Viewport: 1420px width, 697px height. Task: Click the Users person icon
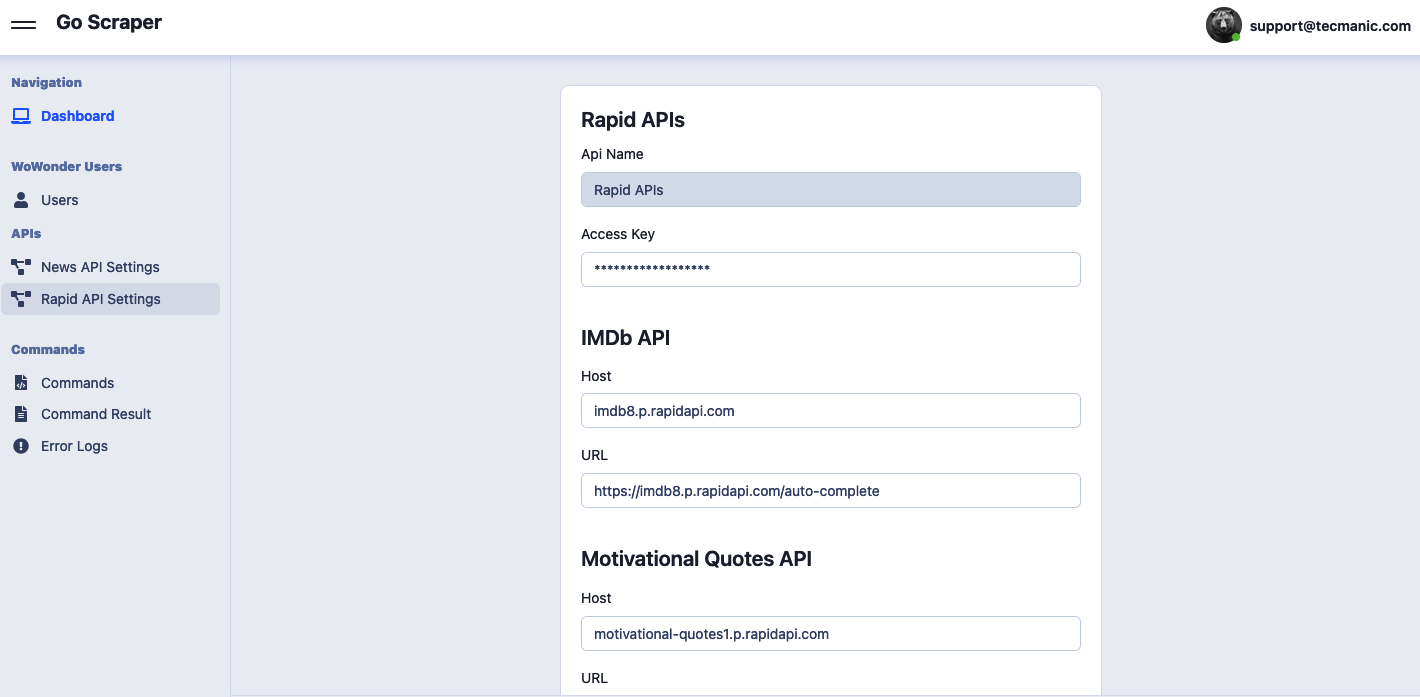[21, 200]
